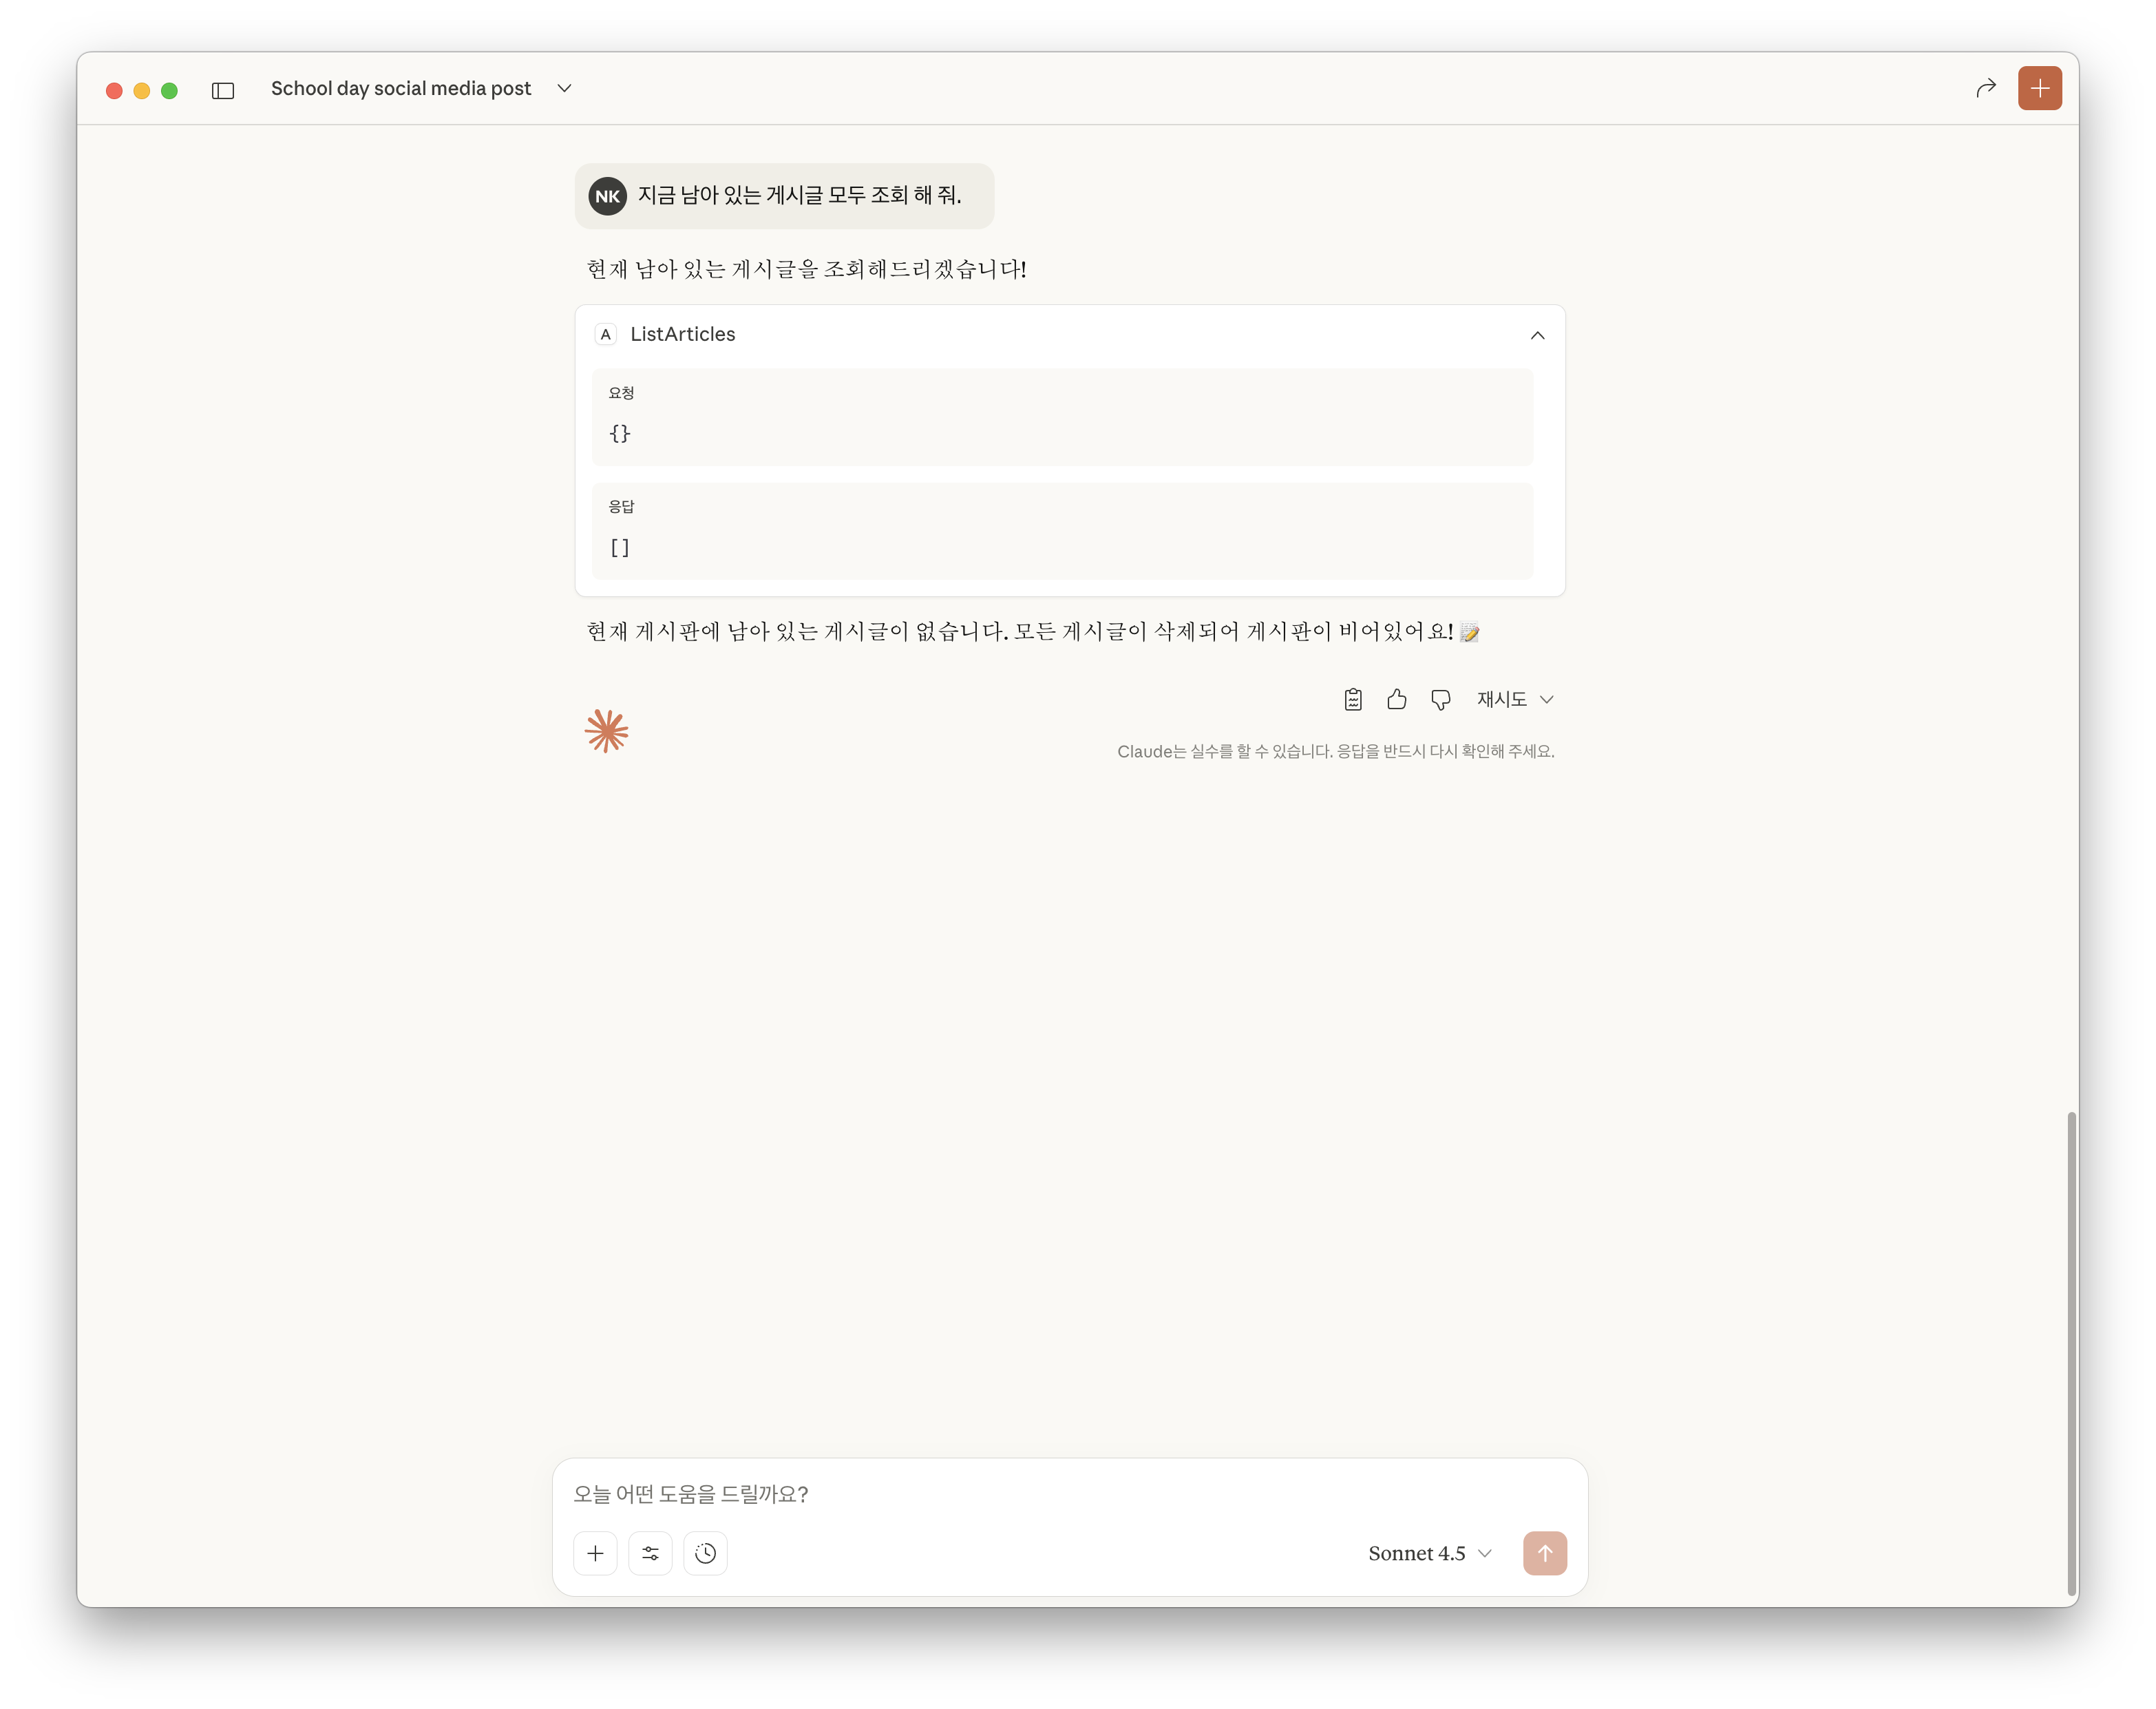Give the response a thumbs up
The width and height of the screenshot is (2156, 1709).
tap(1397, 699)
